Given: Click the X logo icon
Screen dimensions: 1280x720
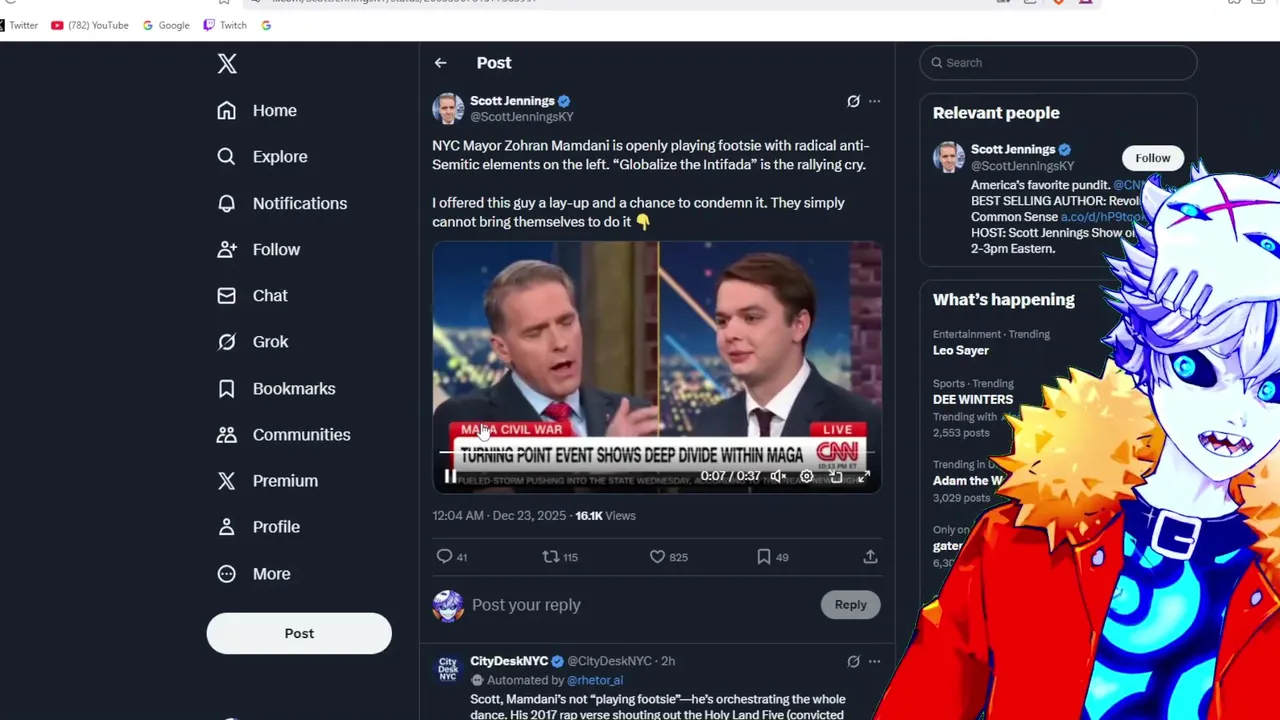Looking at the screenshot, I should 227,64.
